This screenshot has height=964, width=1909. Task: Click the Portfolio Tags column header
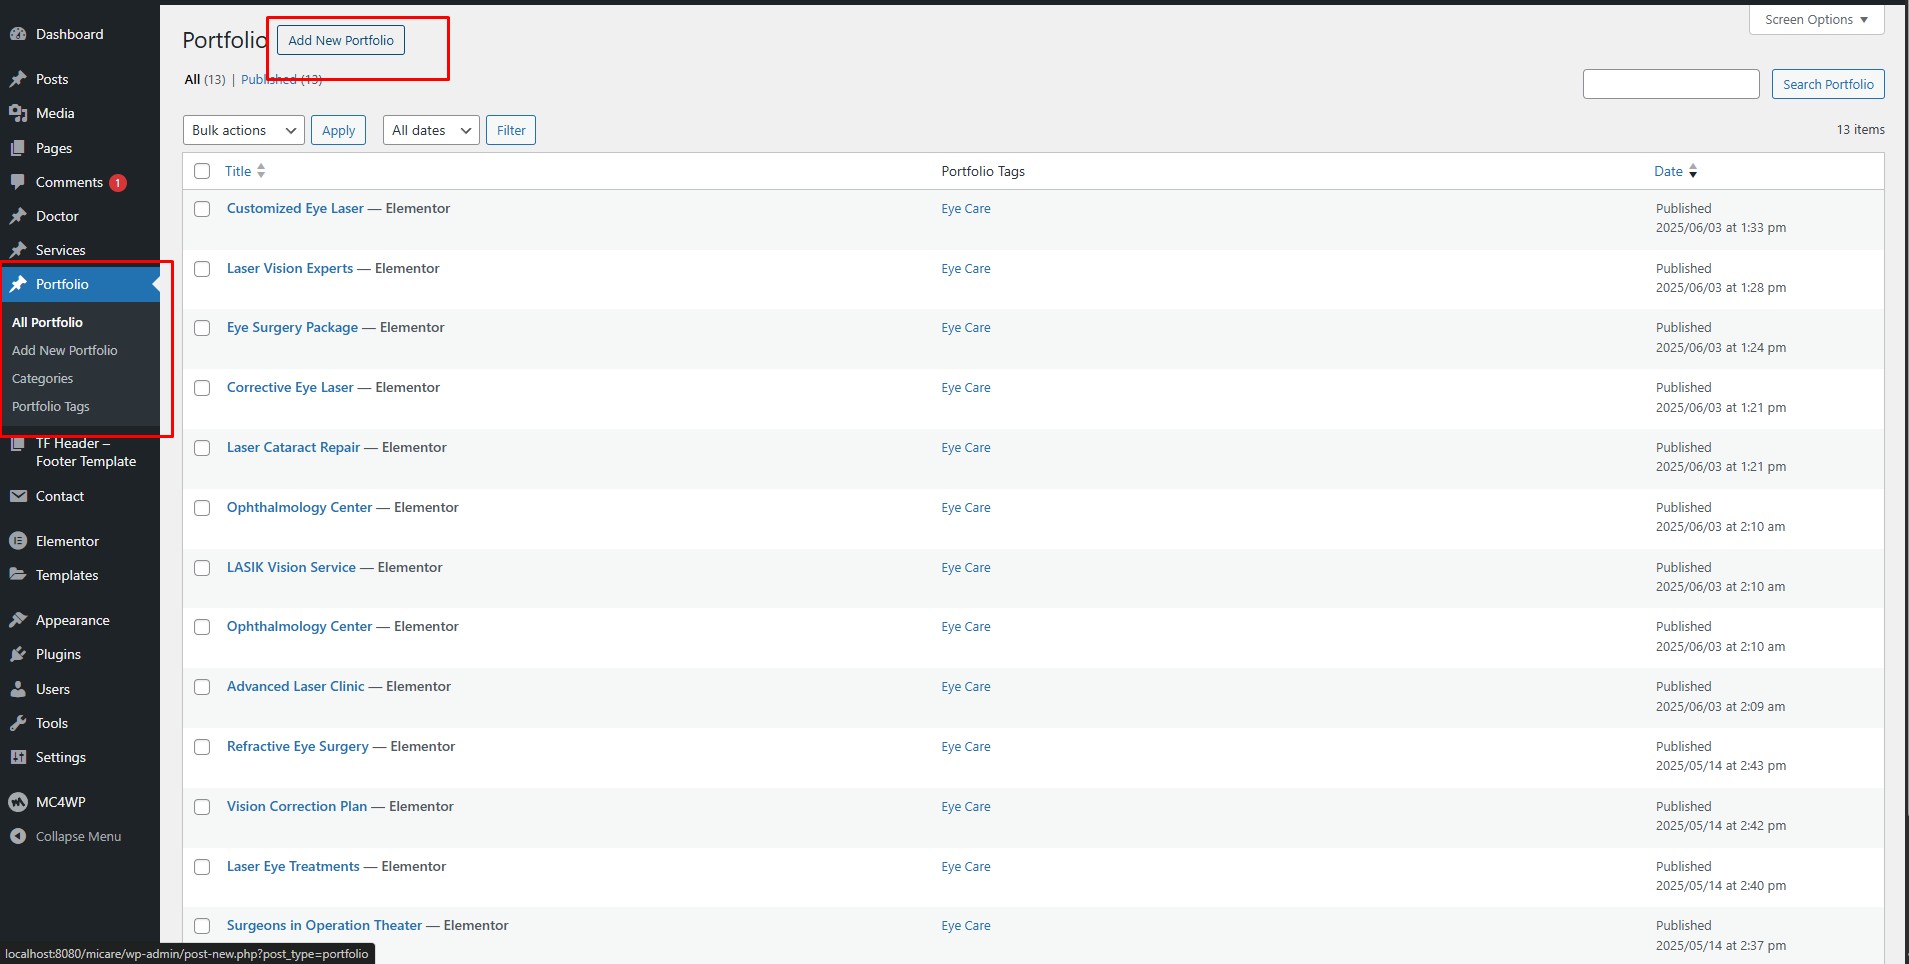coord(983,171)
